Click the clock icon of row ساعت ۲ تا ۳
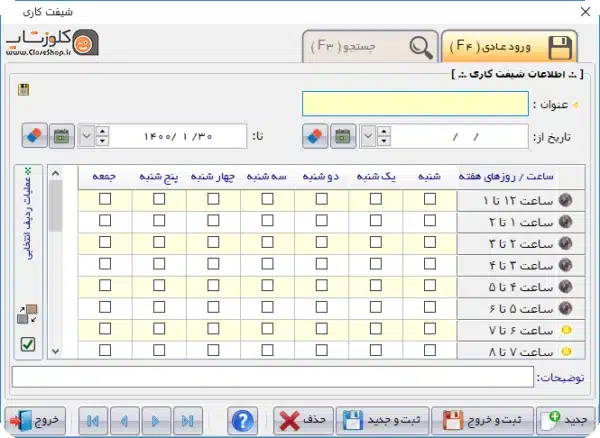 pyautogui.click(x=566, y=243)
